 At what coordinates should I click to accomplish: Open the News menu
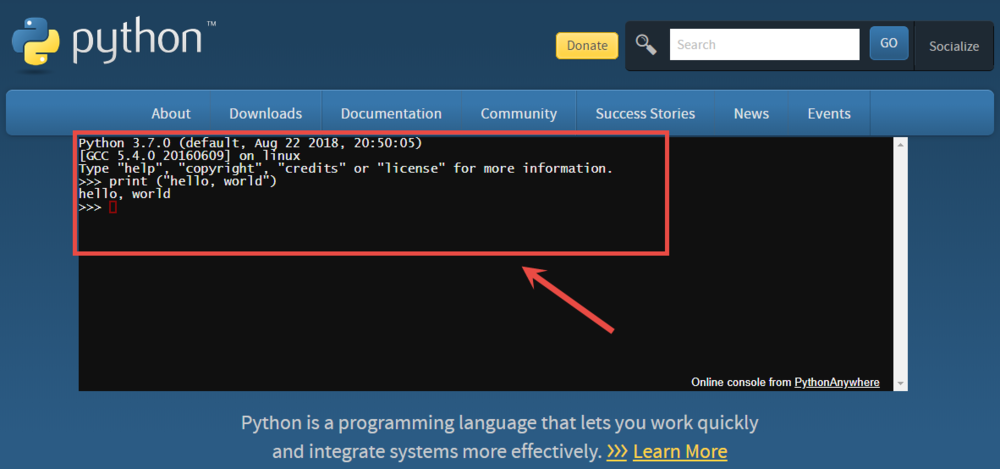coord(751,113)
